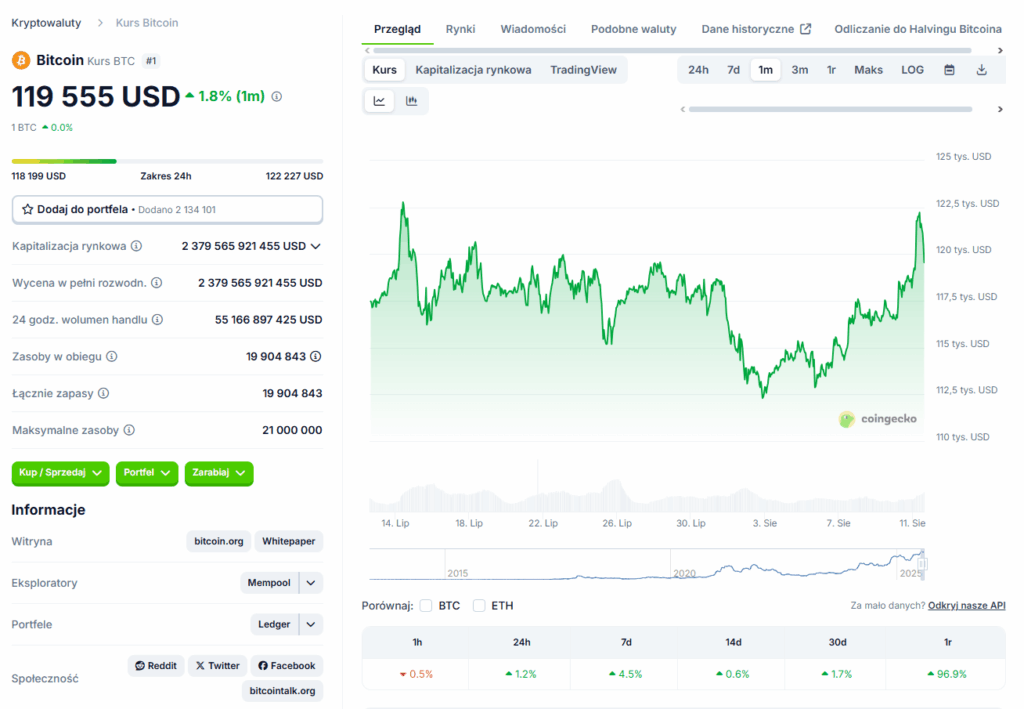This screenshot has height=709, width=1024.
Task: Enable the ETH comparison checkbox
Action: [479, 606]
